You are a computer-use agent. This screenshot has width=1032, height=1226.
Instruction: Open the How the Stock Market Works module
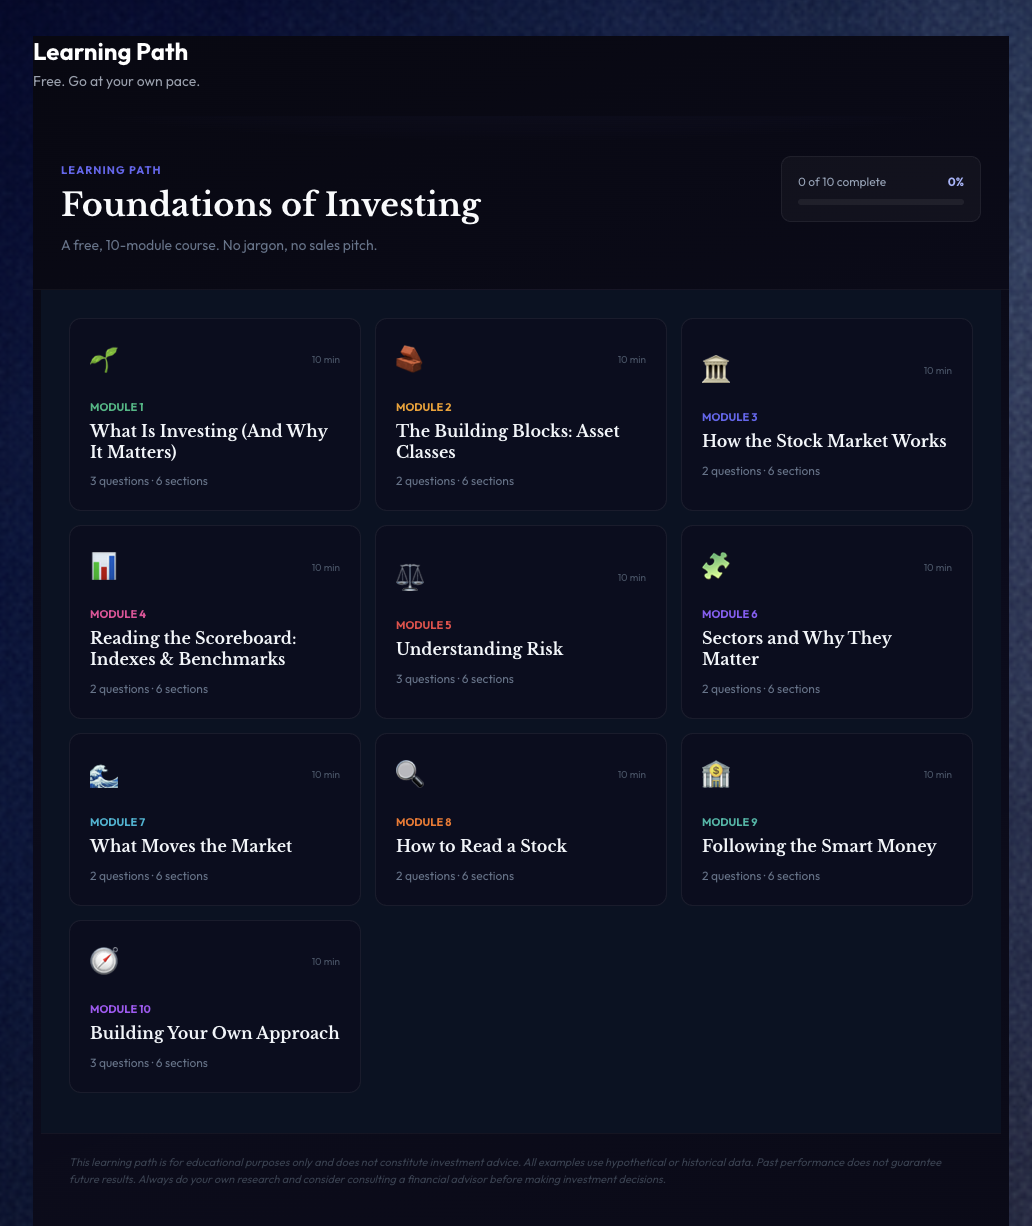(x=826, y=414)
